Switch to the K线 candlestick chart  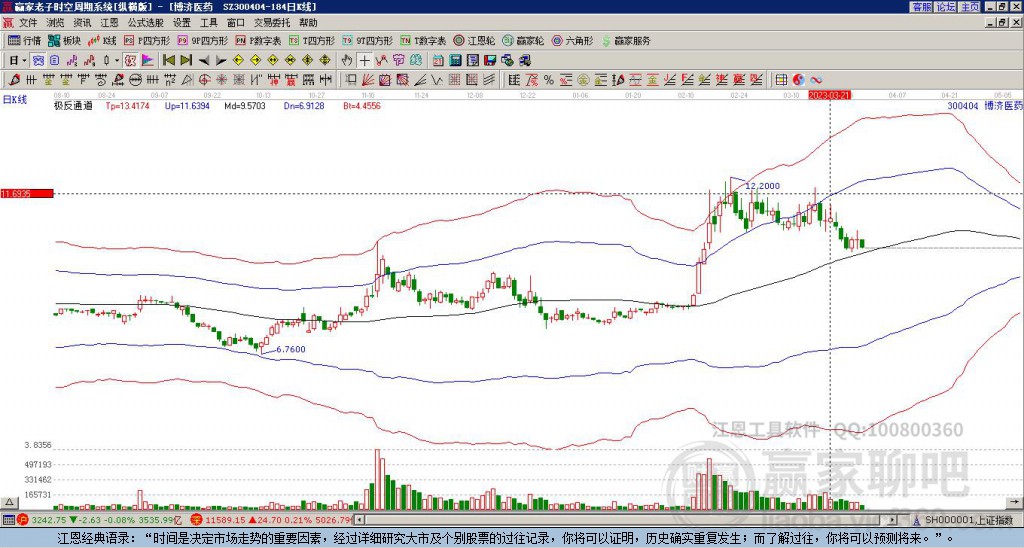pyautogui.click(x=102, y=40)
